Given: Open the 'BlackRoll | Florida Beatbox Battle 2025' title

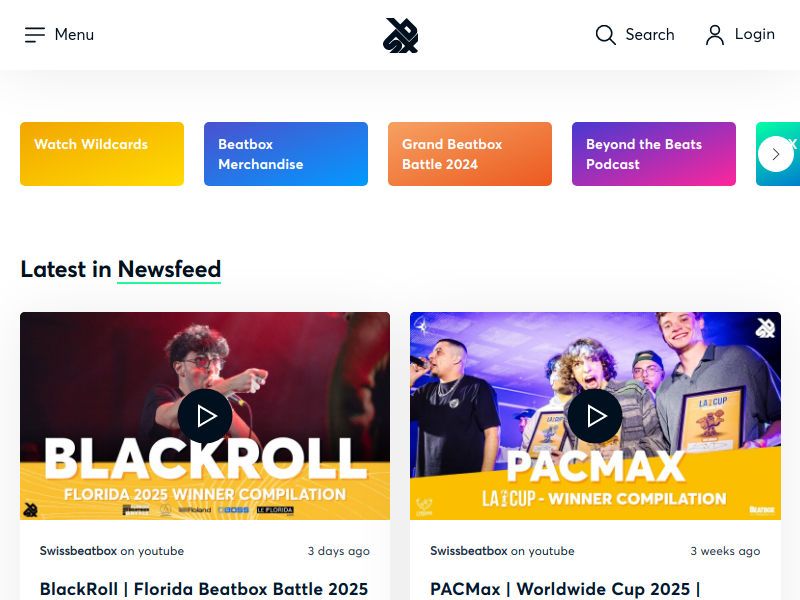Looking at the screenshot, I should tap(204, 589).
